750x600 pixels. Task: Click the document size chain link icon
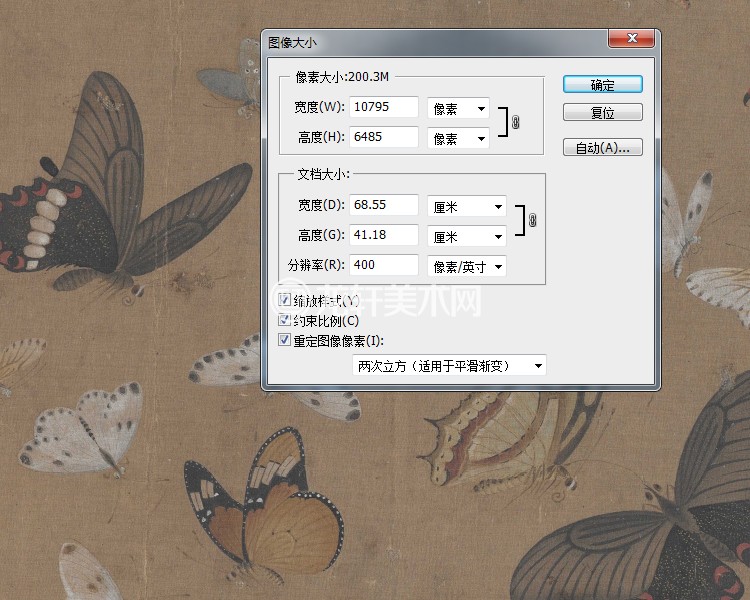click(532, 220)
